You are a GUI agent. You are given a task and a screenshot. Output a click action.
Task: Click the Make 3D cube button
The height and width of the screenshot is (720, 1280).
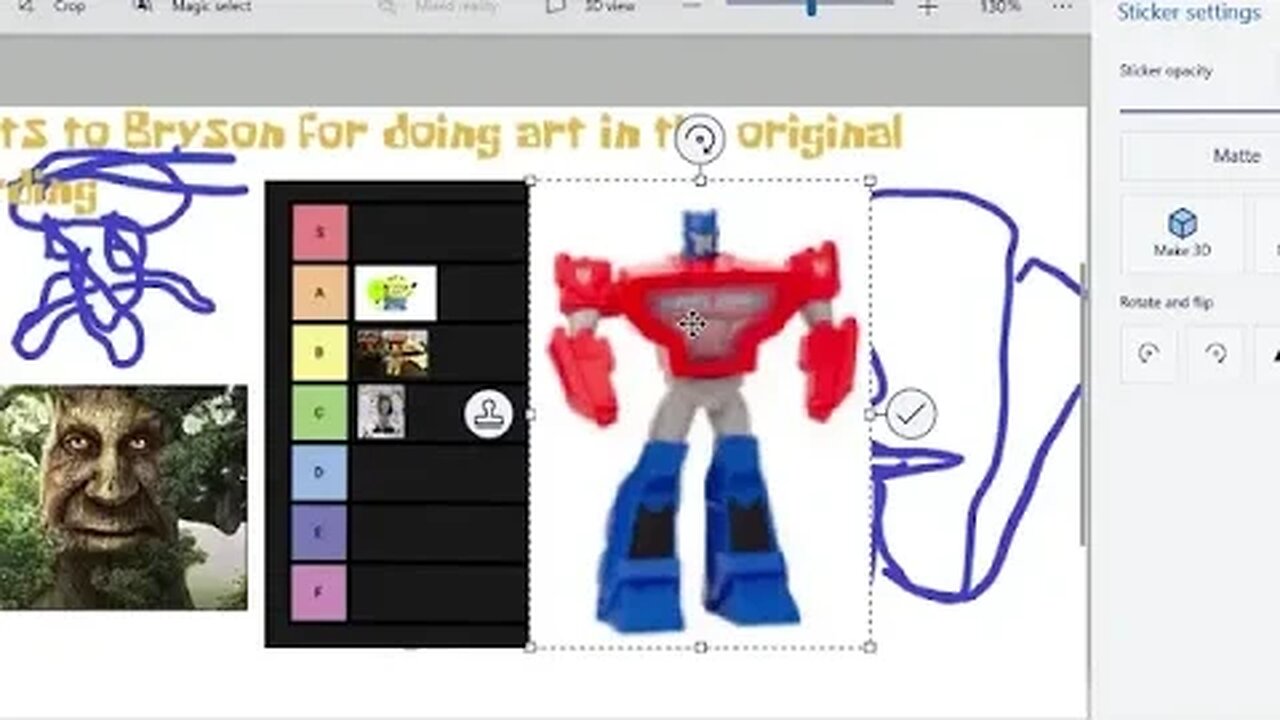(x=1182, y=234)
